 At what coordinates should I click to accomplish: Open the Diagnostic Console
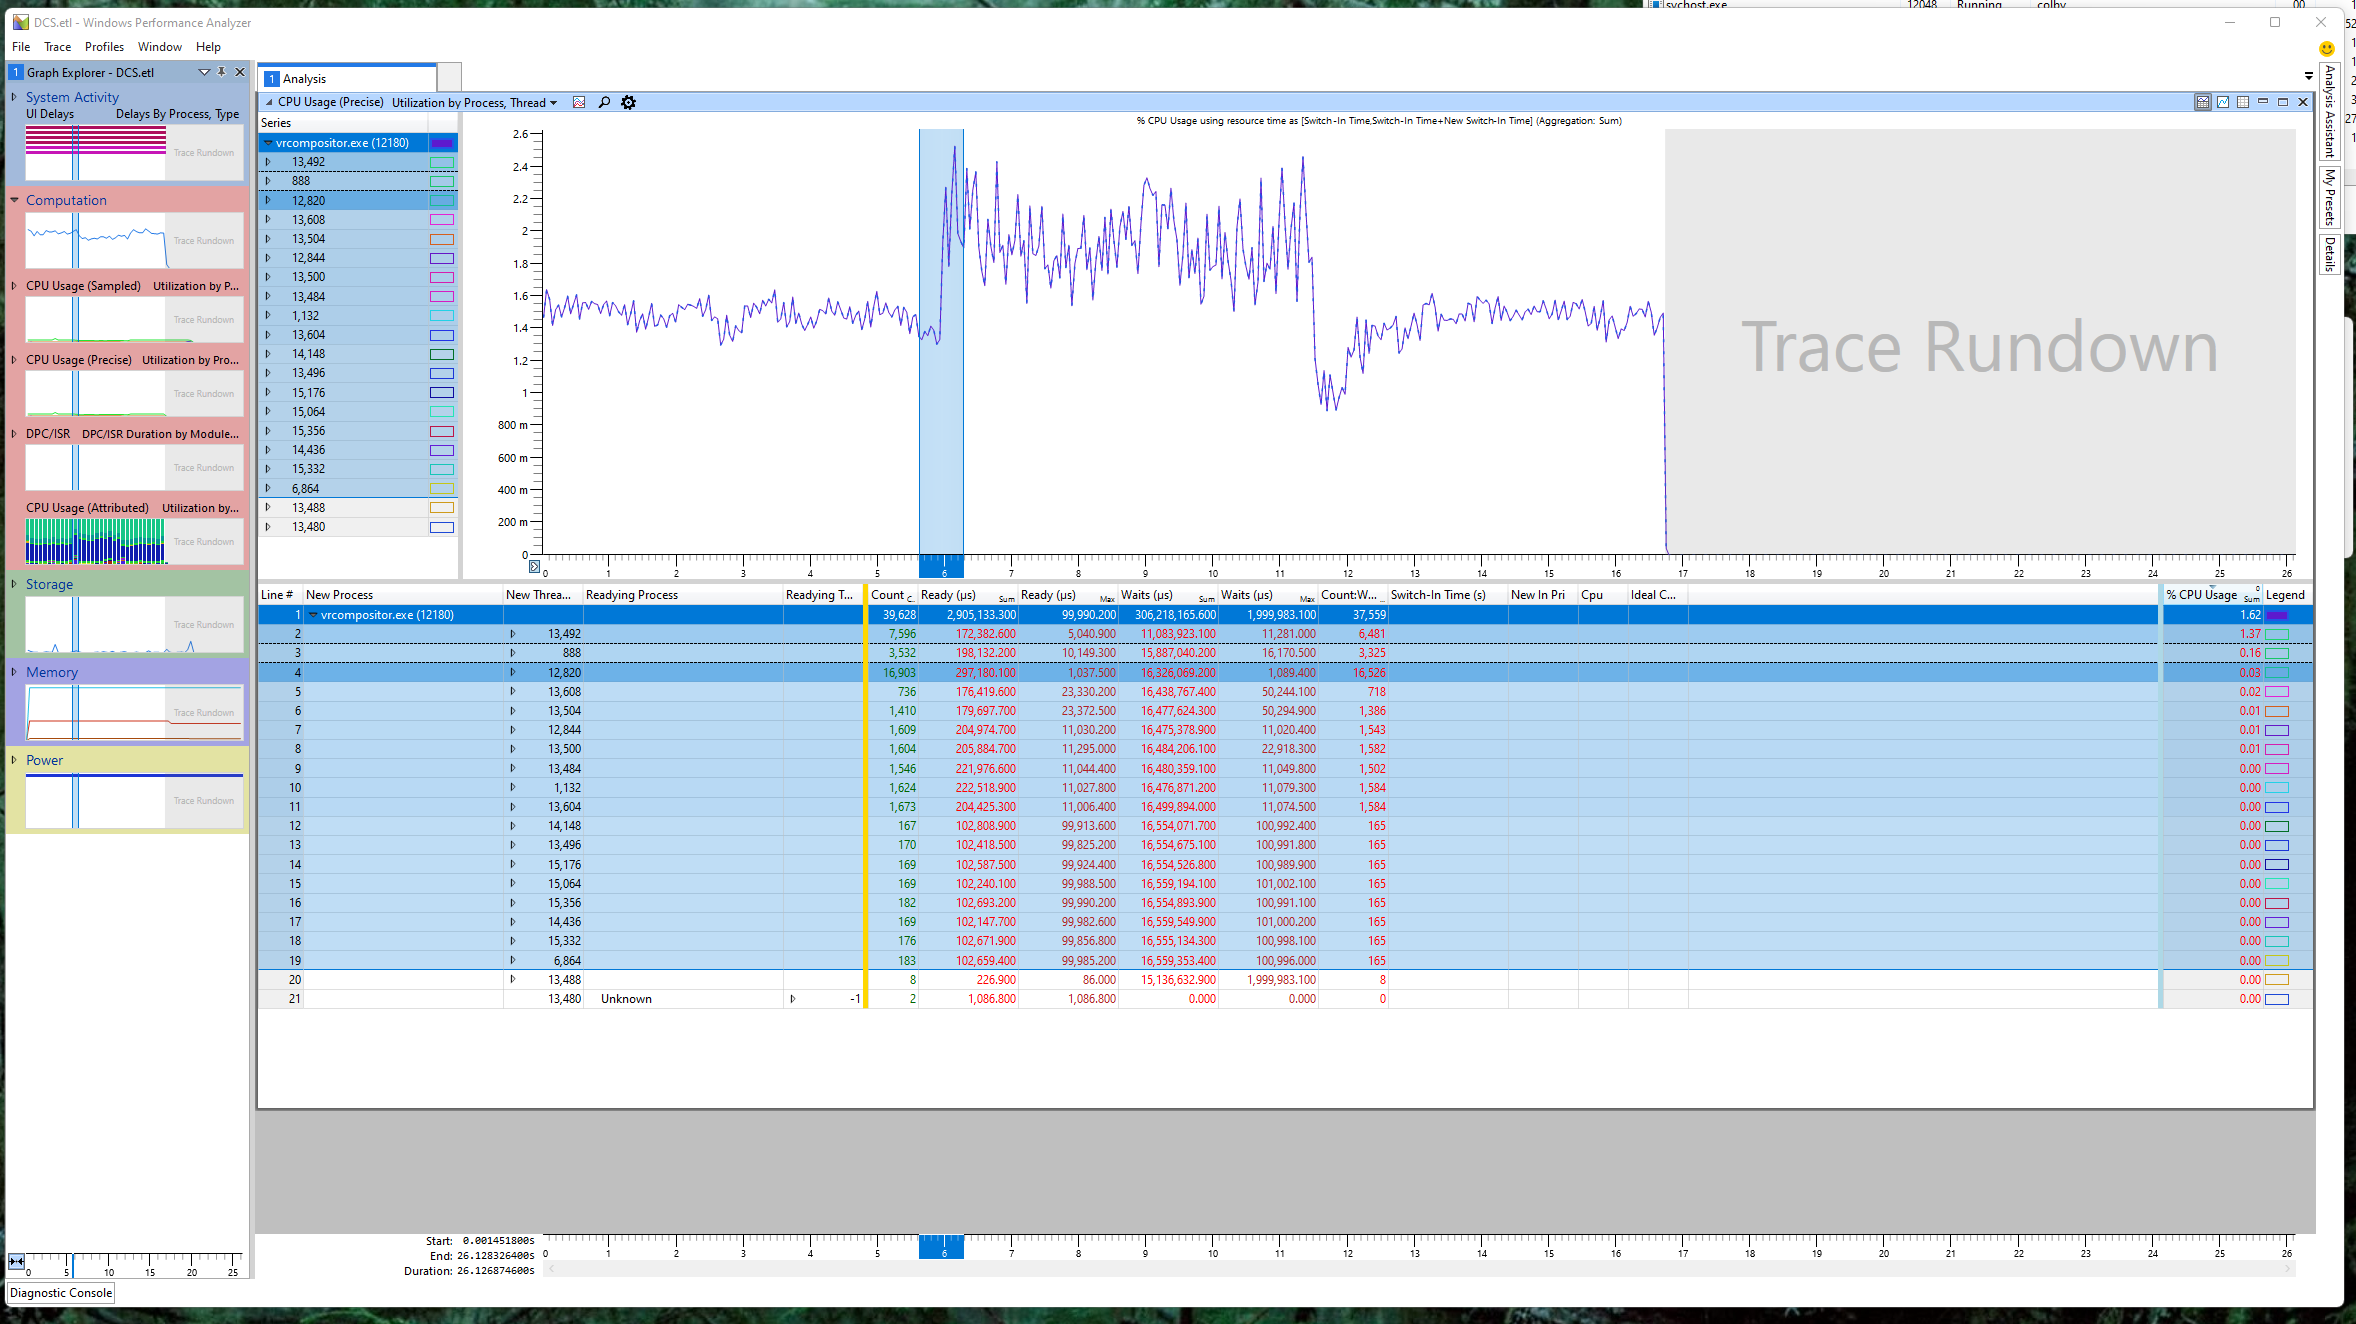pos(61,1293)
